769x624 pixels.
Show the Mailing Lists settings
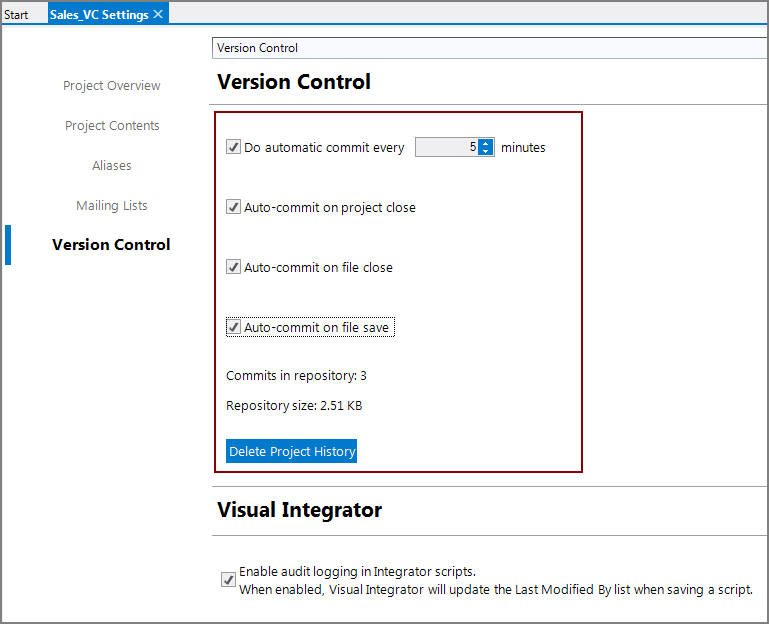(112, 206)
